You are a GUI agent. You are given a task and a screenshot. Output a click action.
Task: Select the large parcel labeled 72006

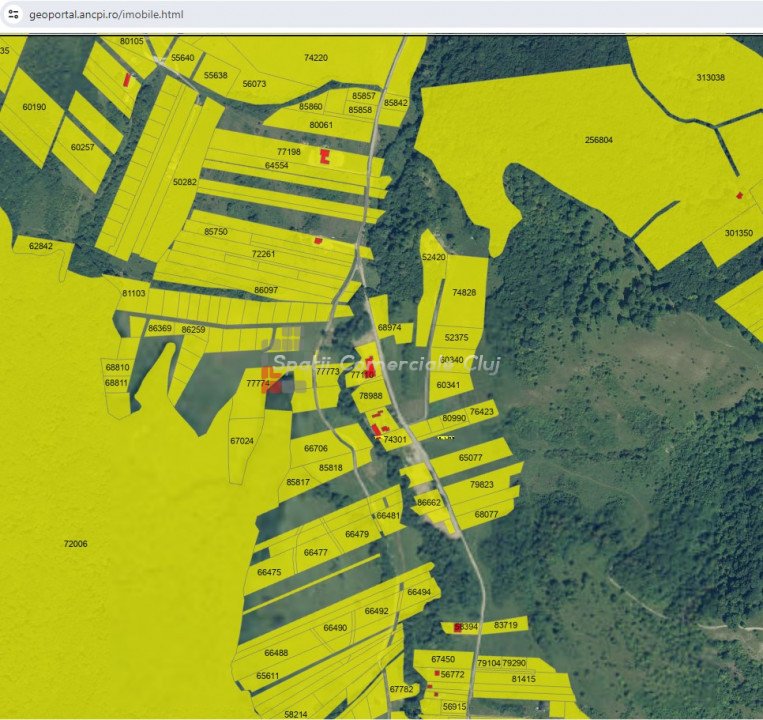(x=75, y=543)
